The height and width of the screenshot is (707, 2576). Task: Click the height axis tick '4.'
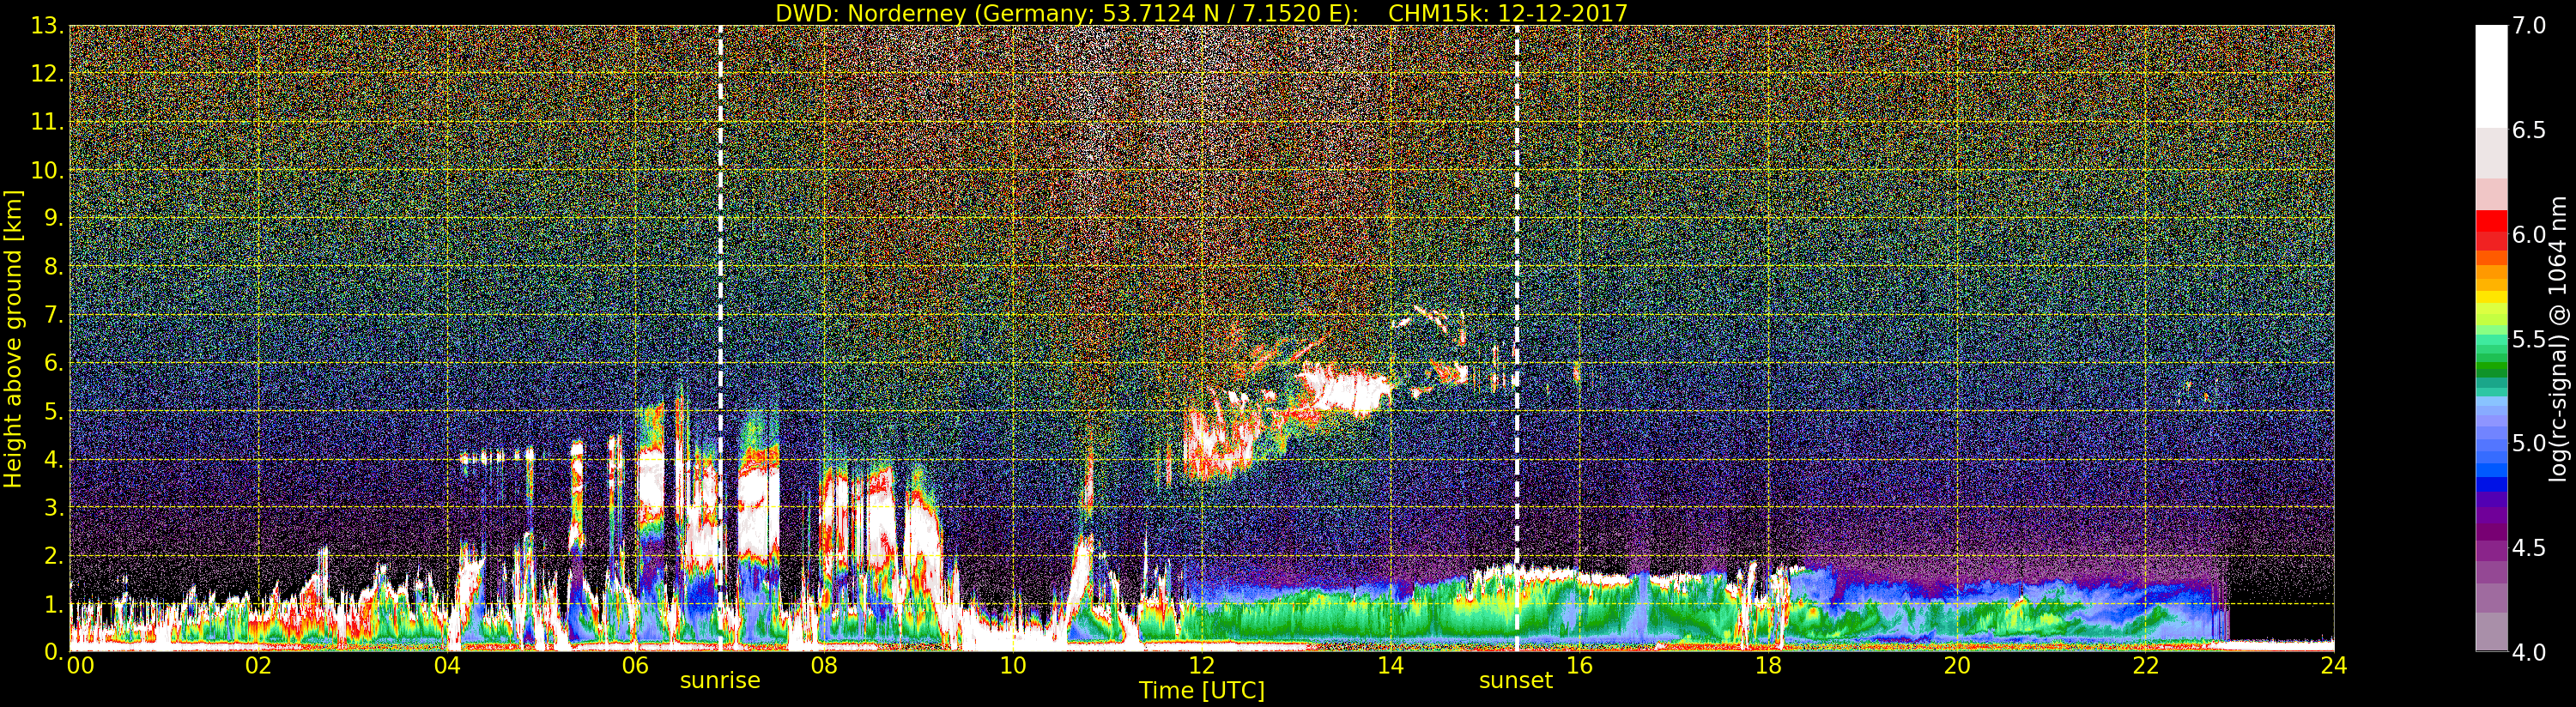pyautogui.click(x=54, y=459)
